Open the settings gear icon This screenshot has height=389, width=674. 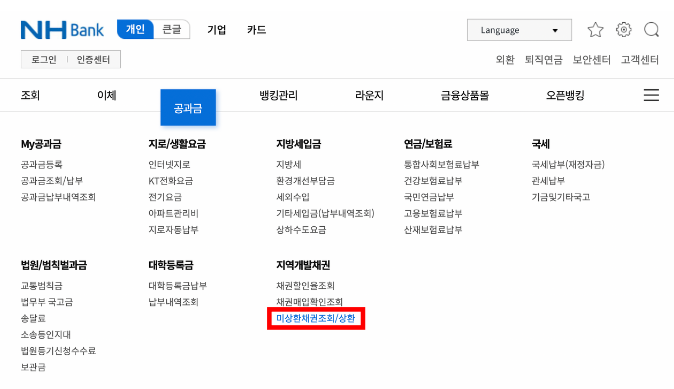[624, 30]
